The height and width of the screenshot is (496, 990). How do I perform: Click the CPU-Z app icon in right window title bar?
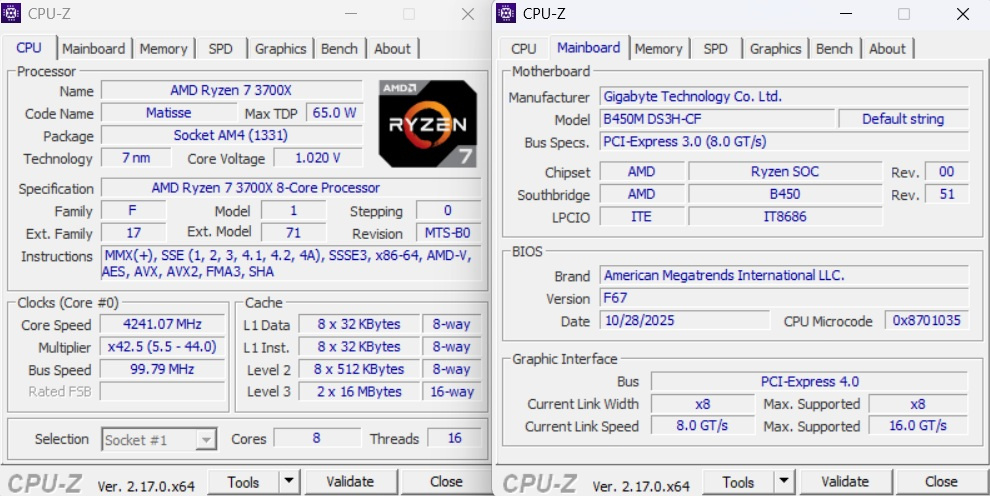[506, 13]
